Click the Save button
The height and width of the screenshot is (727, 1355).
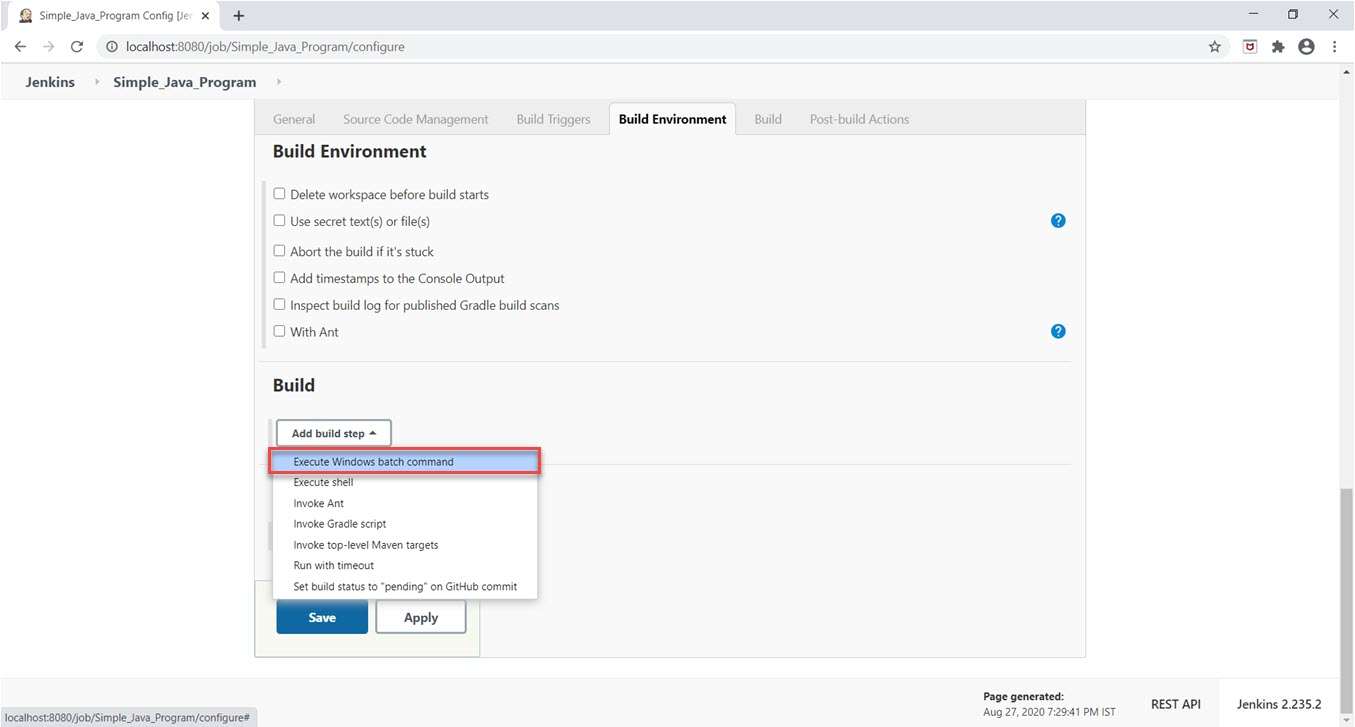(x=322, y=617)
